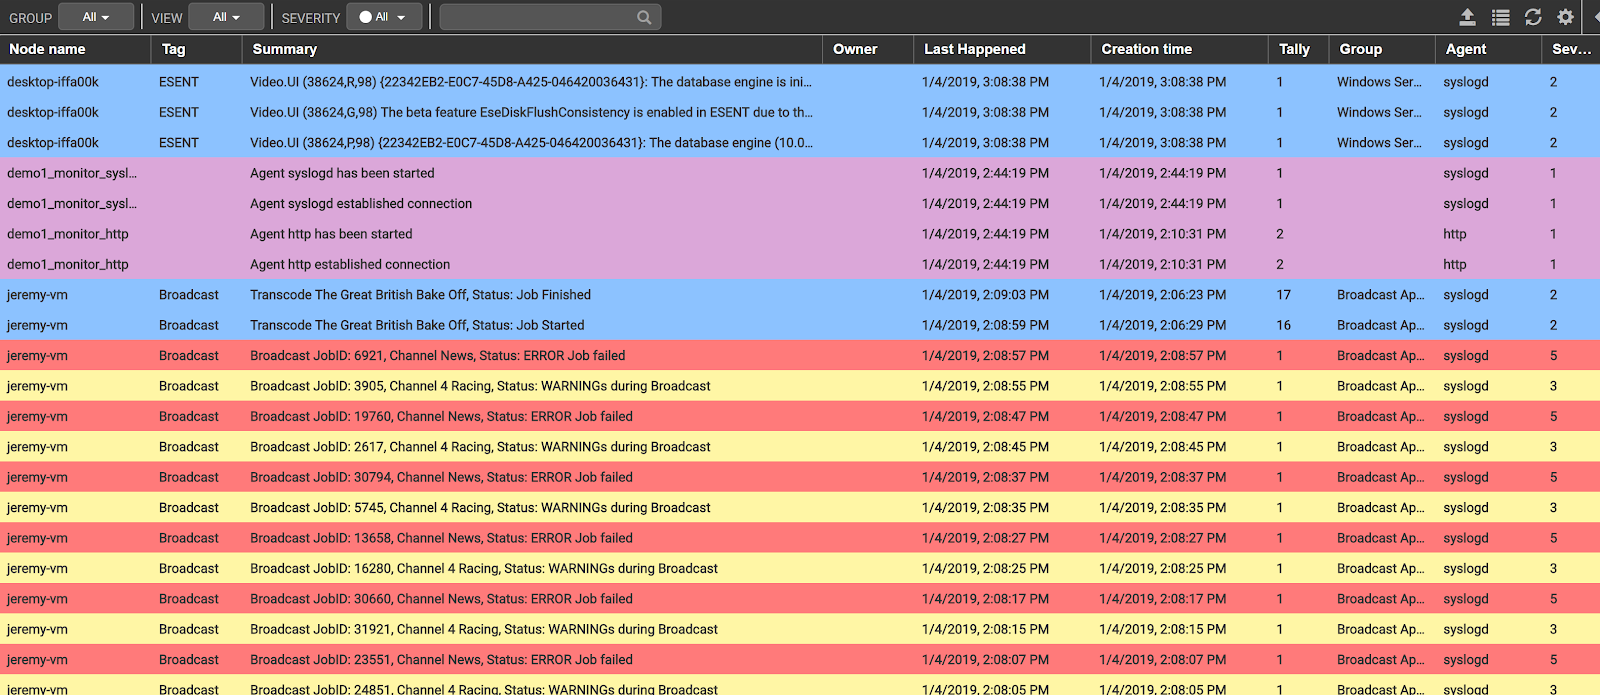Select 'Agent http established connection' row
Screen dimensions: 1600x695
[x=800, y=264]
